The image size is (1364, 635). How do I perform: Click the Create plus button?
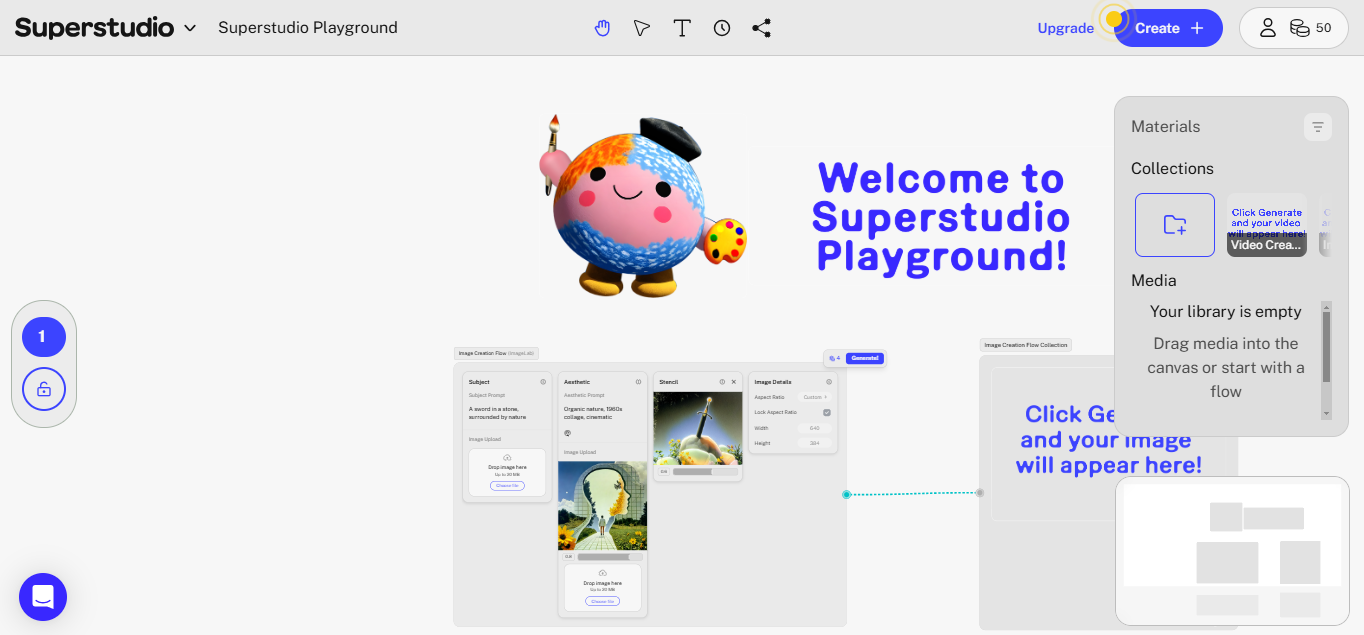(x=1169, y=28)
